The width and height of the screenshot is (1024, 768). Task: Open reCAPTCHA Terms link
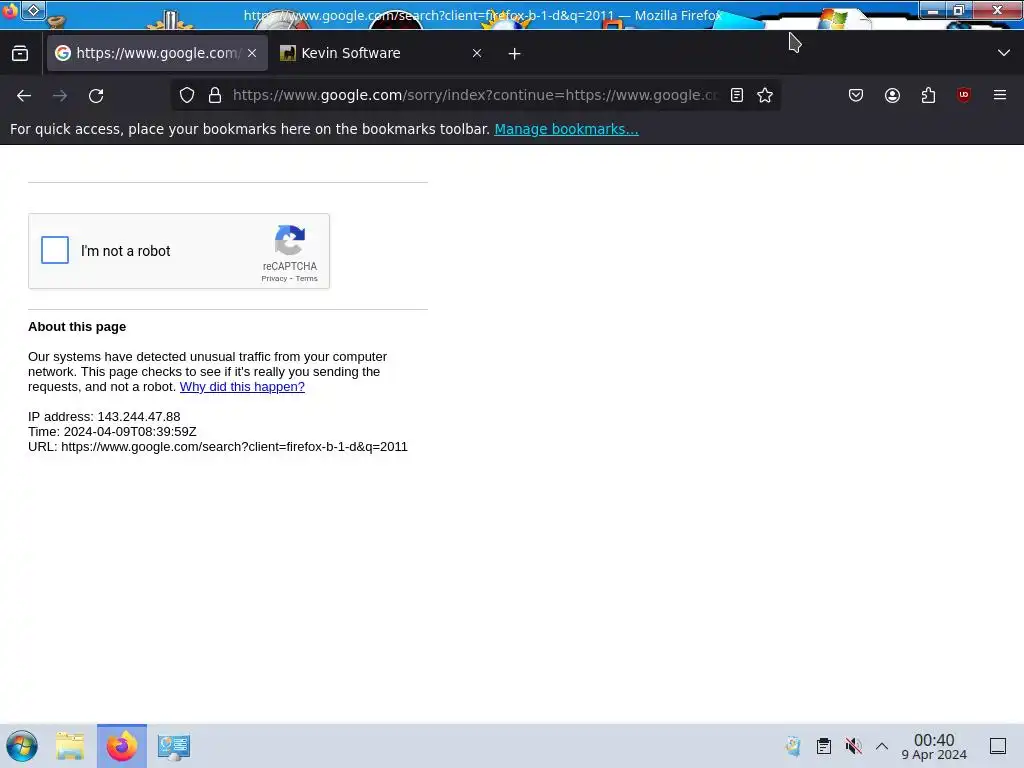click(x=306, y=278)
